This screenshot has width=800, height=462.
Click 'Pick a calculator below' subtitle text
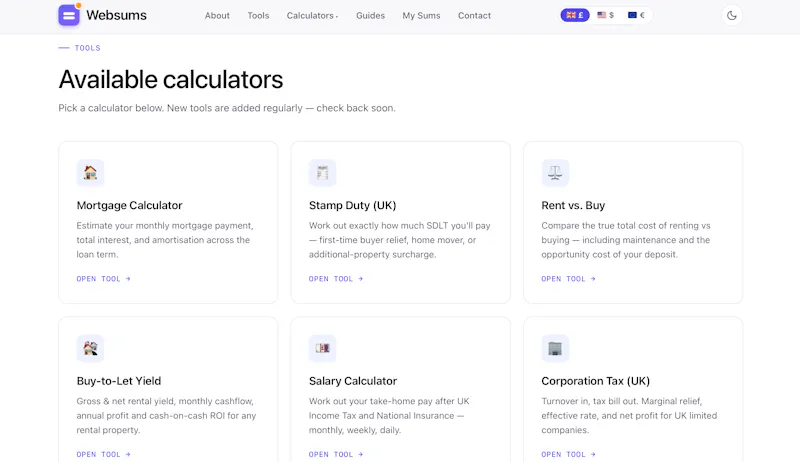coord(227,108)
